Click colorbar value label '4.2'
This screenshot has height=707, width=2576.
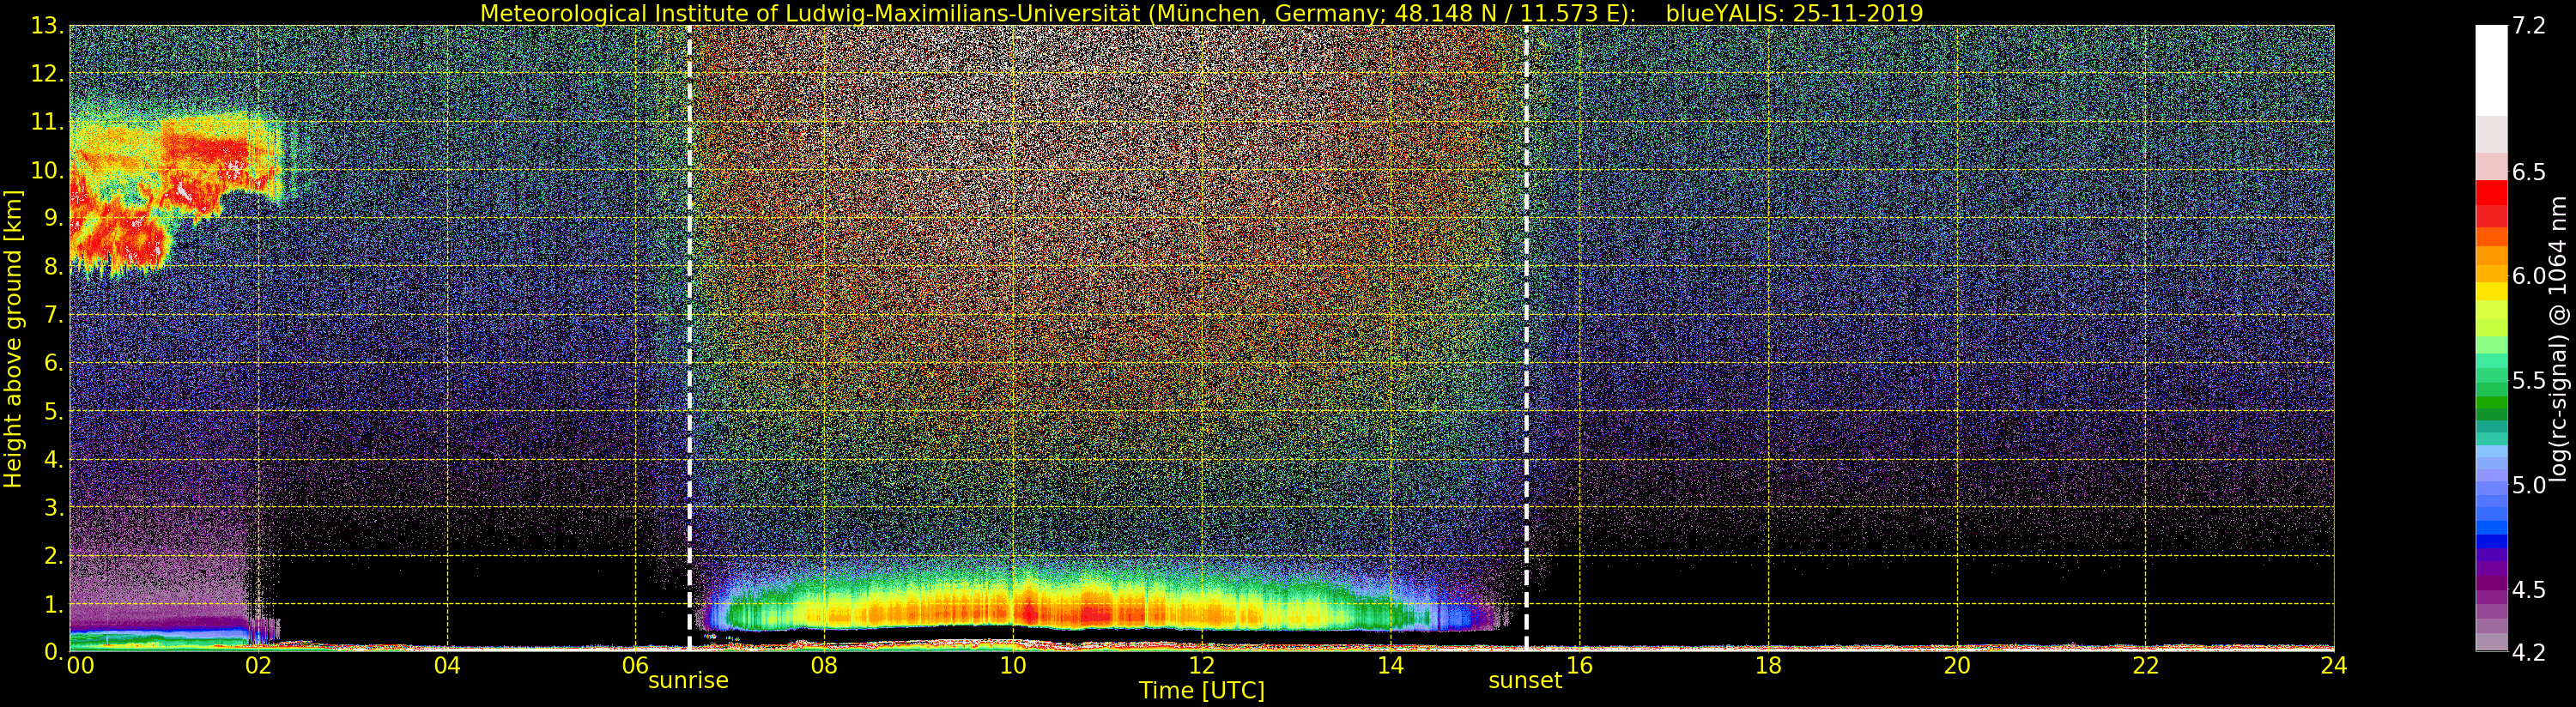tap(2529, 652)
